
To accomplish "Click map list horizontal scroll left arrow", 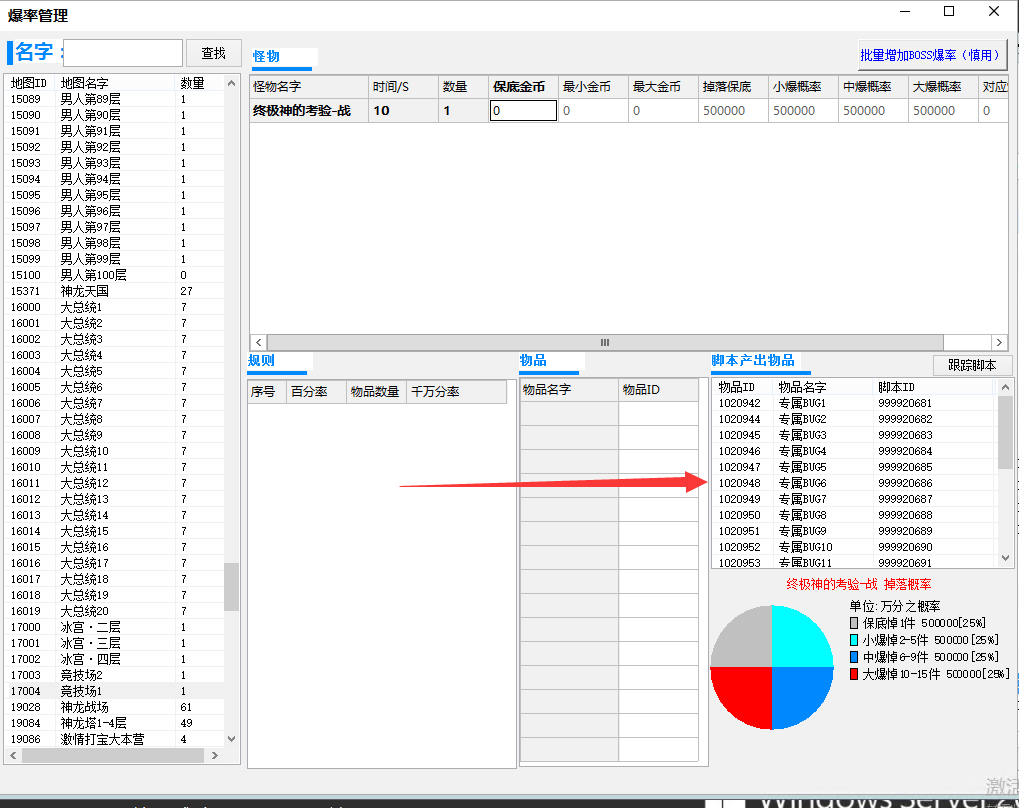I will click(x=13, y=755).
